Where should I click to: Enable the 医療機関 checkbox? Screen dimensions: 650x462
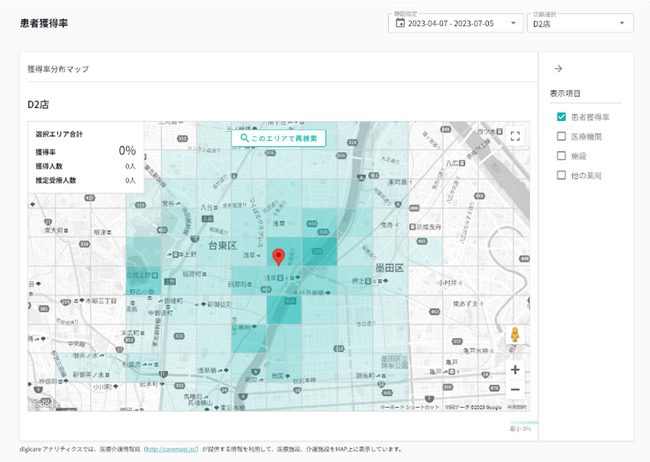point(561,136)
